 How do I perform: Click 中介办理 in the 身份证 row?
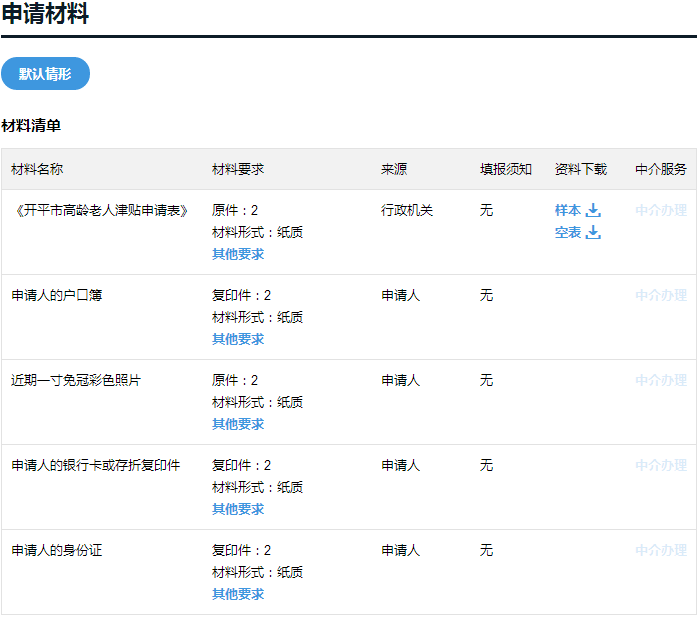coord(661,550)
